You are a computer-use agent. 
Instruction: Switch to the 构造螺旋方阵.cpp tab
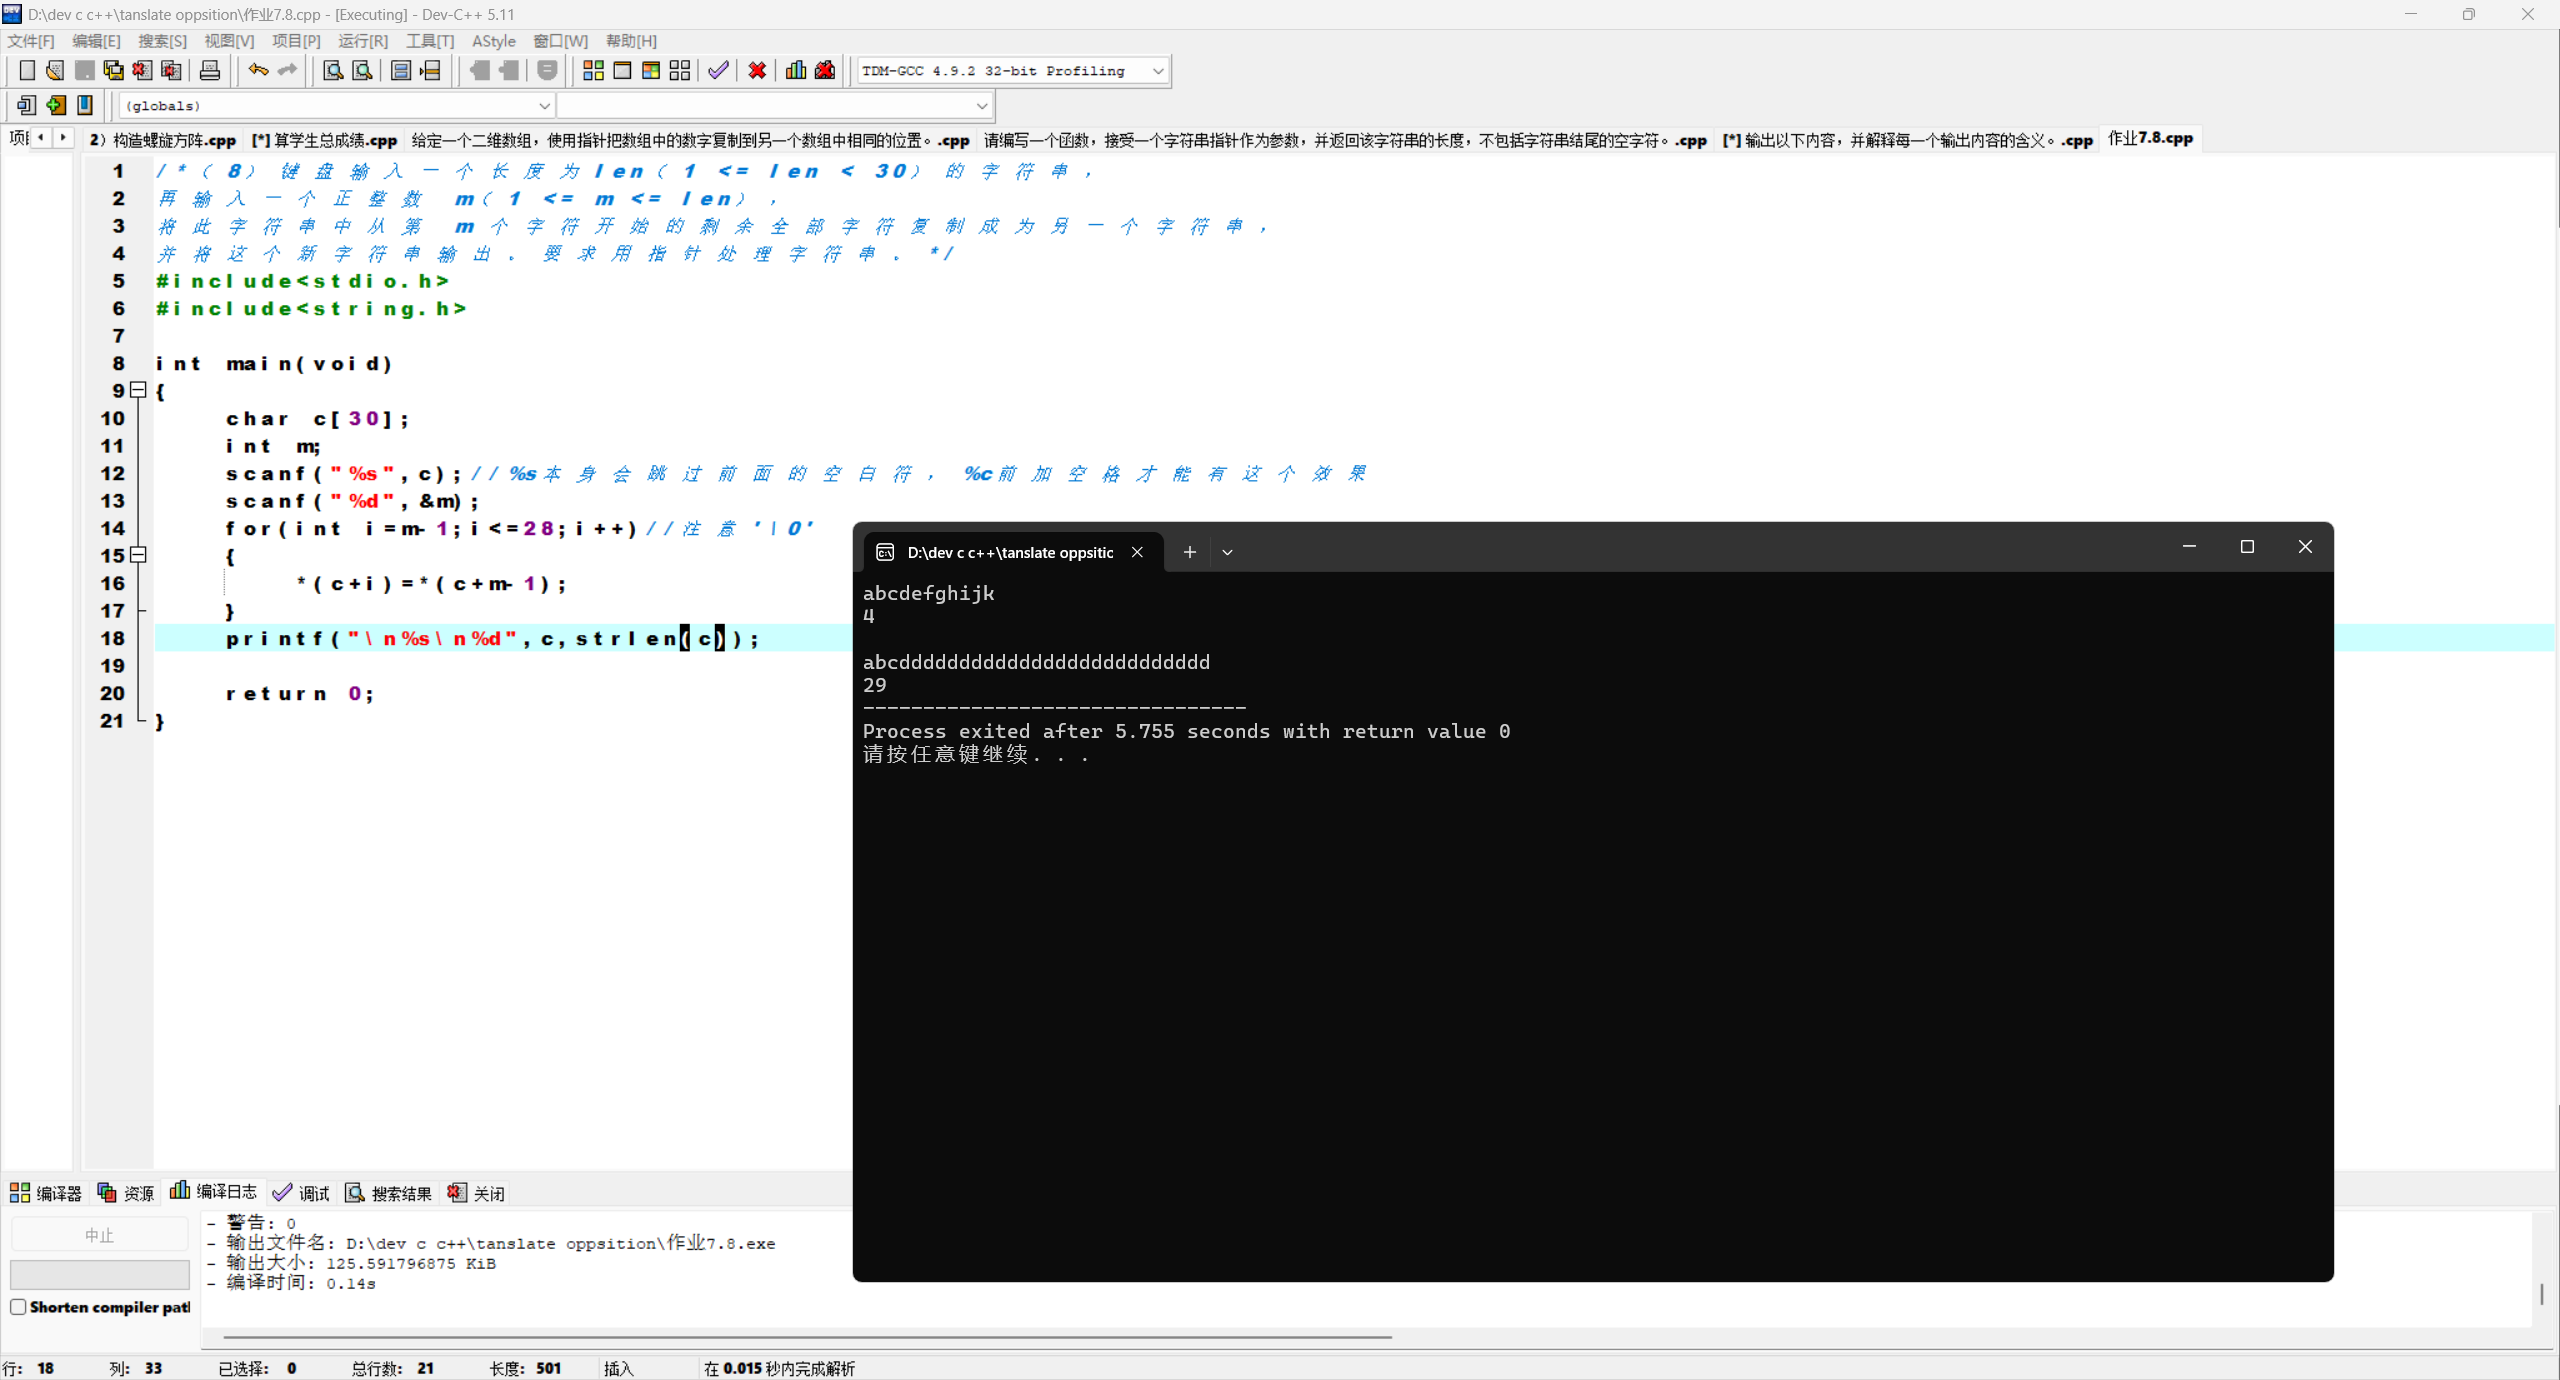(x=164, y=140)
